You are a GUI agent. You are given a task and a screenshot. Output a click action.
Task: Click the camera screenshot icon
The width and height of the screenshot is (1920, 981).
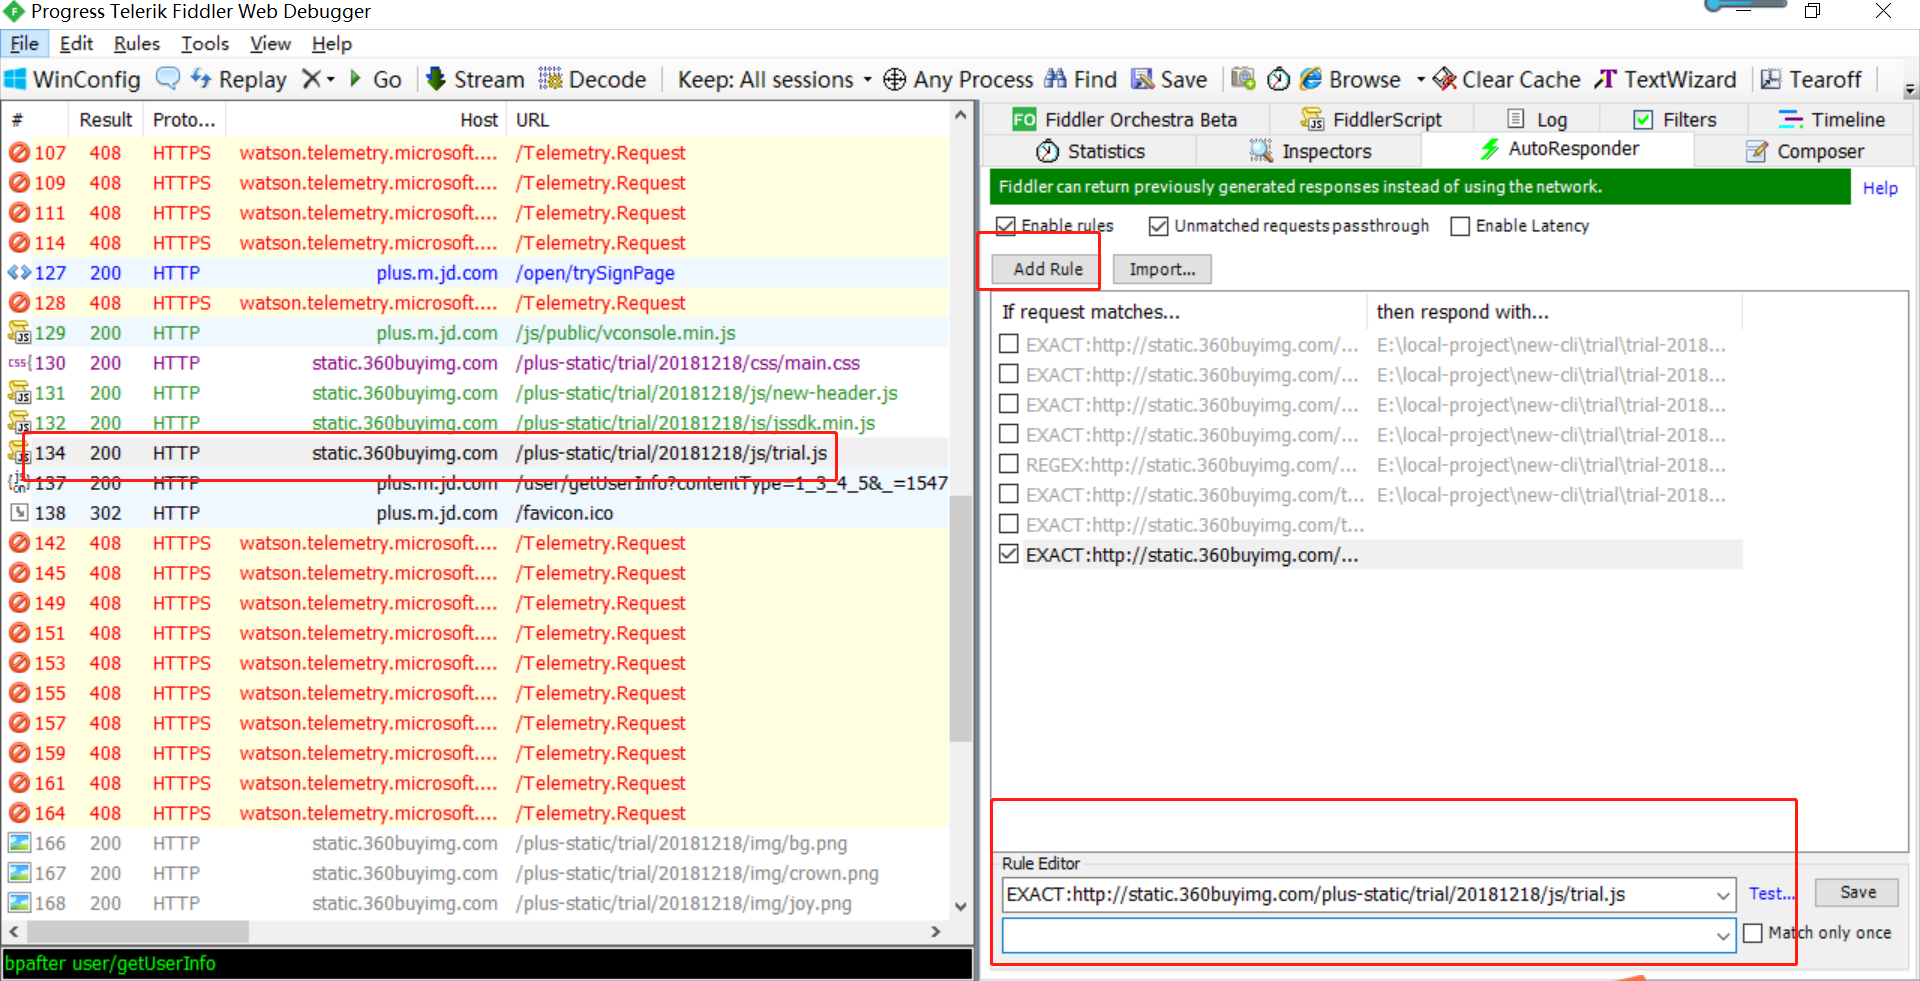(1243, 78)
